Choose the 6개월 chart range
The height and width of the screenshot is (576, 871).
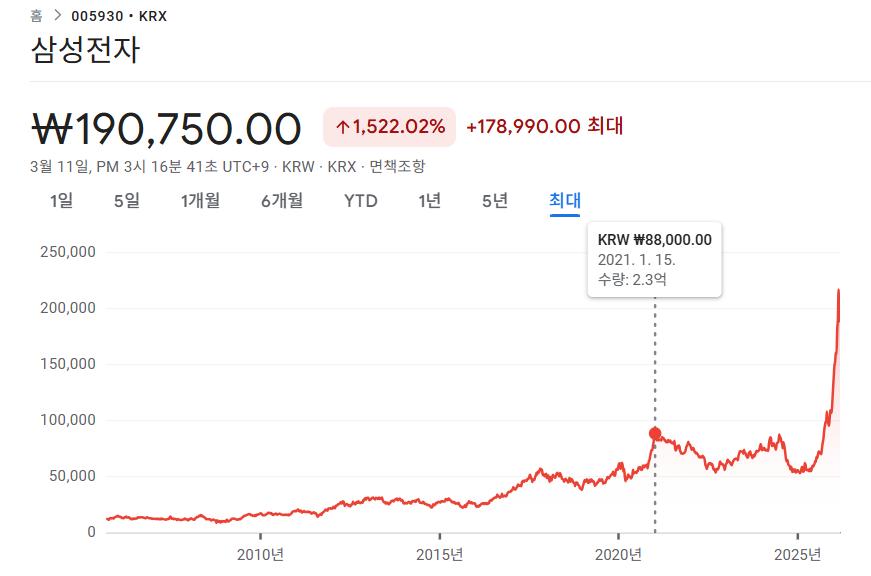click(x=281, y=201)
